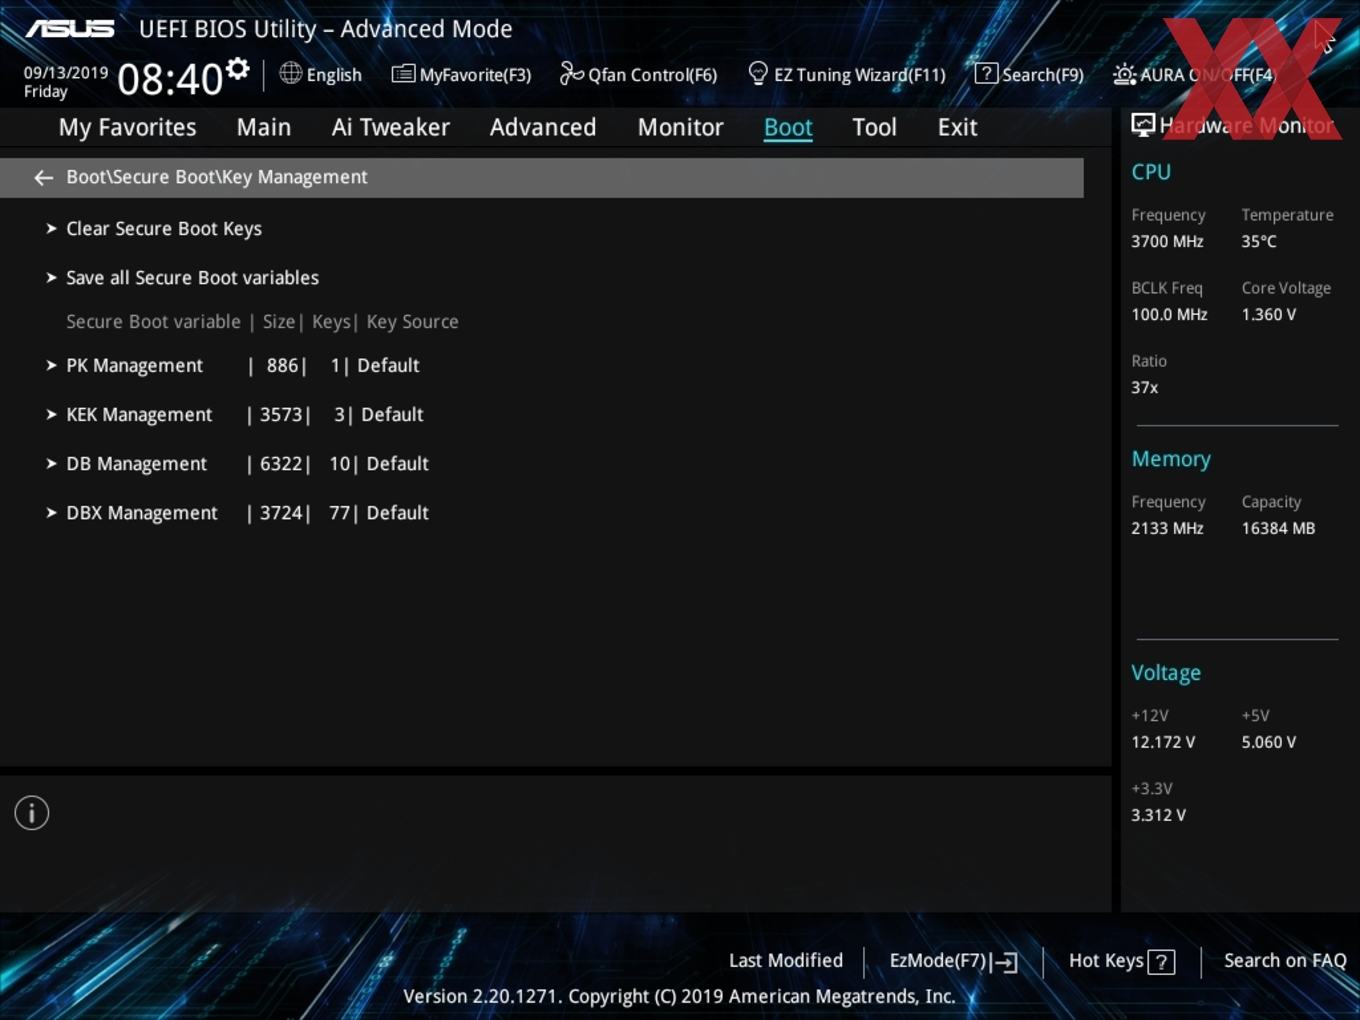The height and width of the screenshot is (1020, 1360).
Task: Select the Monitor tab
Action: point(680,127)
